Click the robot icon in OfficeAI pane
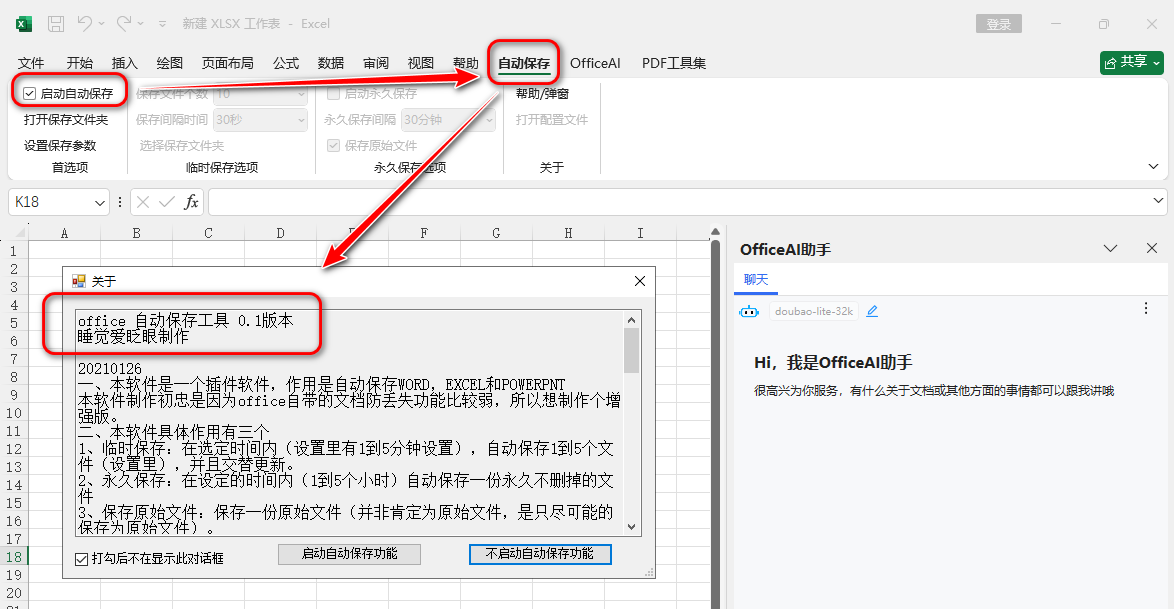 coord(749,312)
